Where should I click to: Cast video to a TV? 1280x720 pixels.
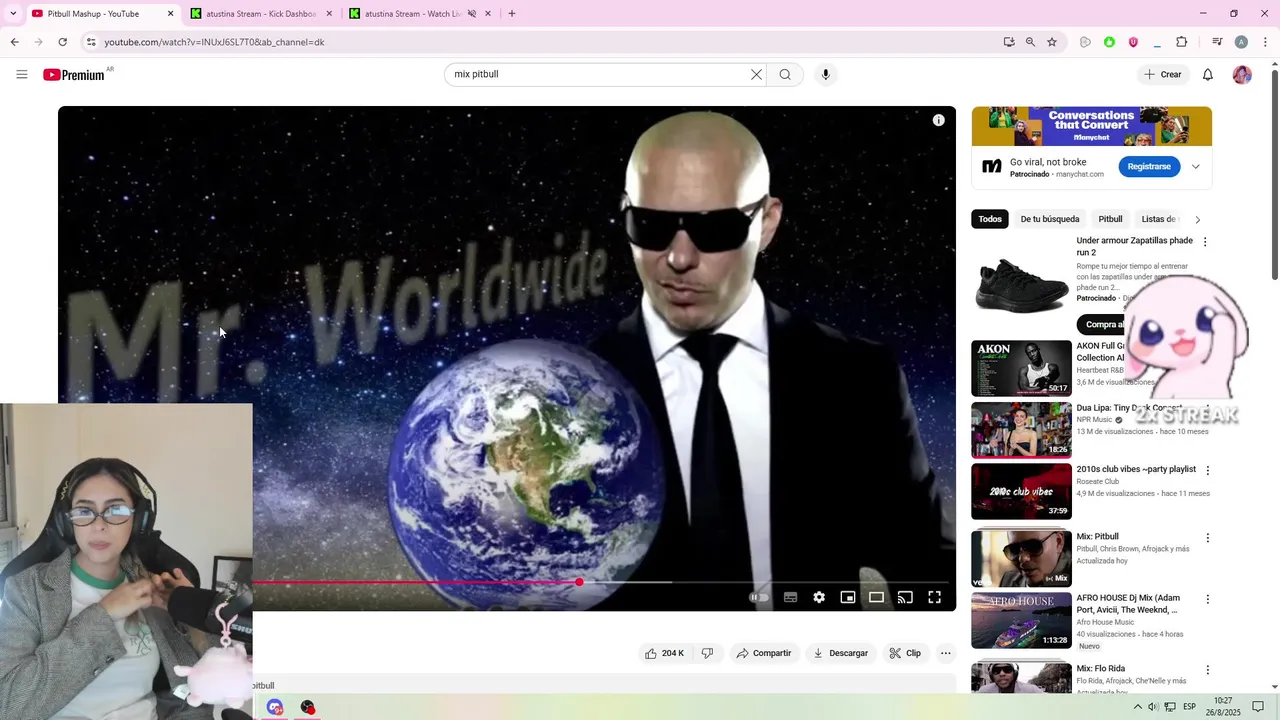[x=905, y=597]
